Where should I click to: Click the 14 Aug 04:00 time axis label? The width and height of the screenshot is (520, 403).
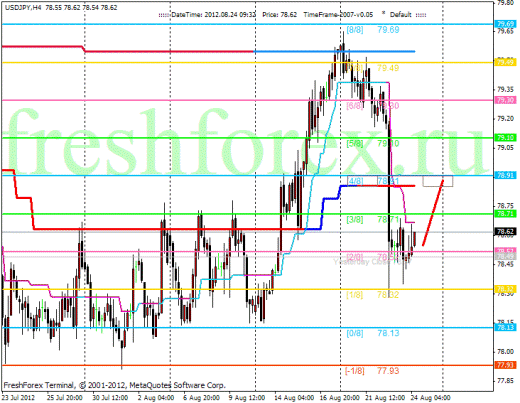click(294, 398)
